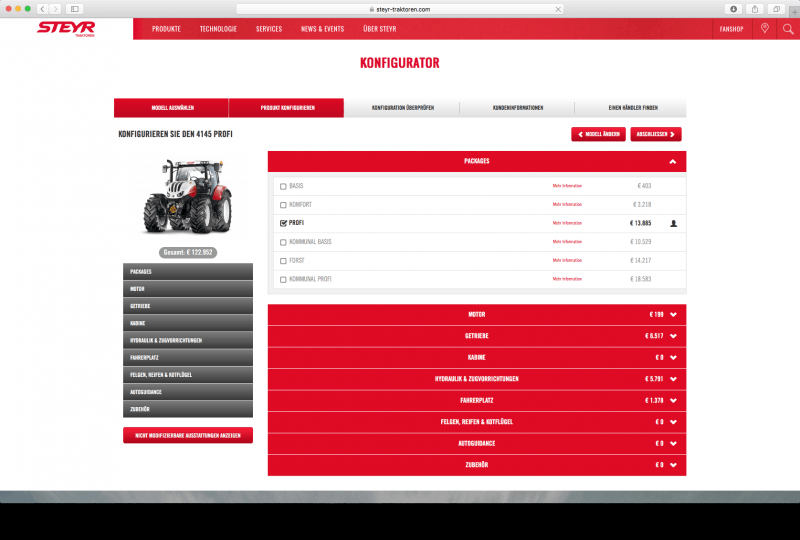Expand the Motor section chevron
Screen dimensions: 800x540
673,314
